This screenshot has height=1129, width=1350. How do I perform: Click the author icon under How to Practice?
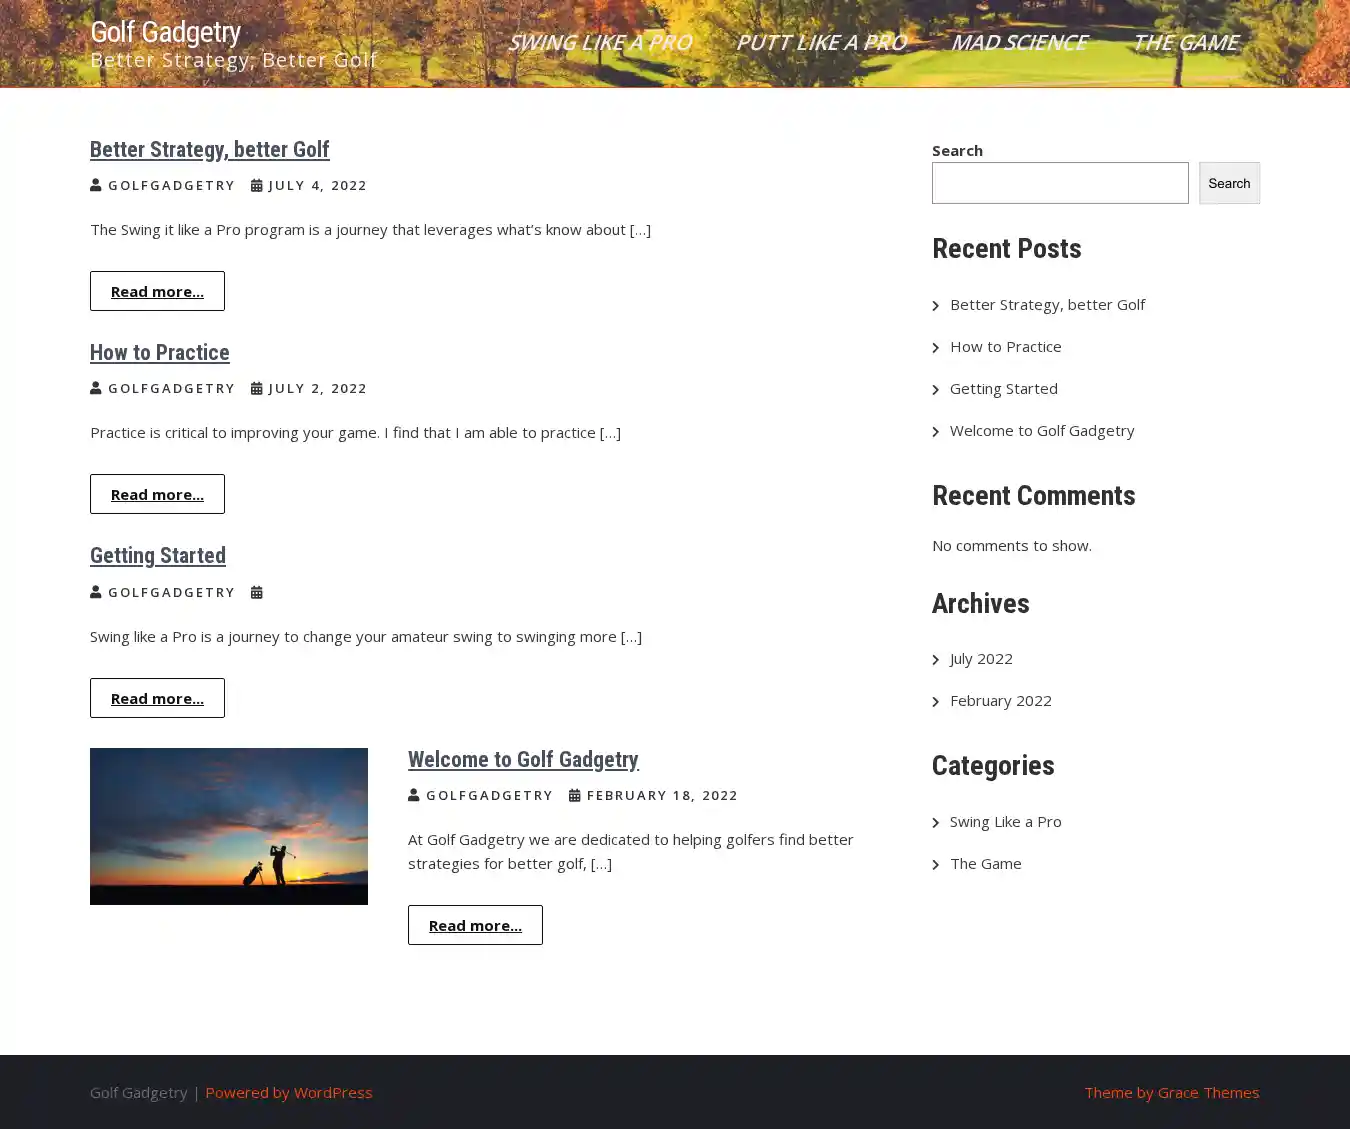point(96,388)
